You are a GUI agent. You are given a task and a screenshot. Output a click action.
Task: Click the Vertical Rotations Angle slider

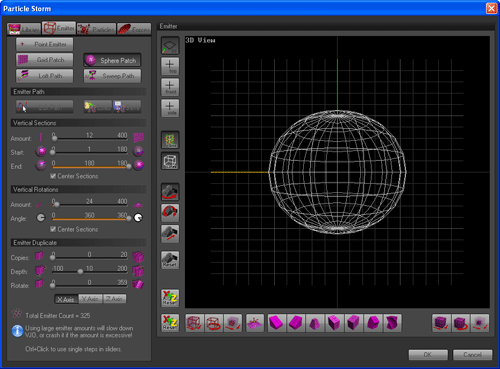(90, 218)
